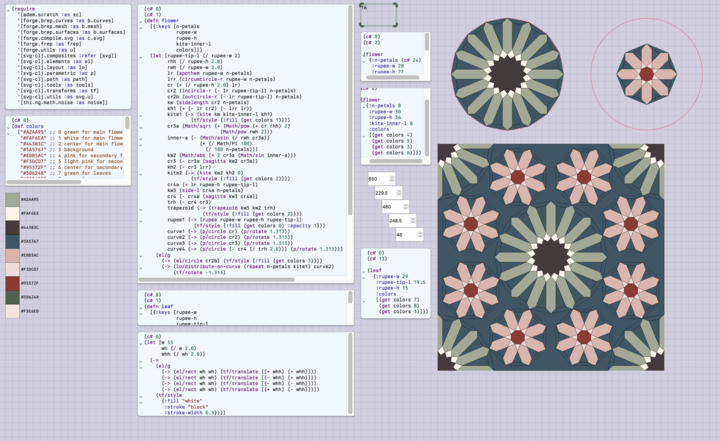
Task: Collapse the (require ...) form fold arrow
Action: [x=8, y=10]
